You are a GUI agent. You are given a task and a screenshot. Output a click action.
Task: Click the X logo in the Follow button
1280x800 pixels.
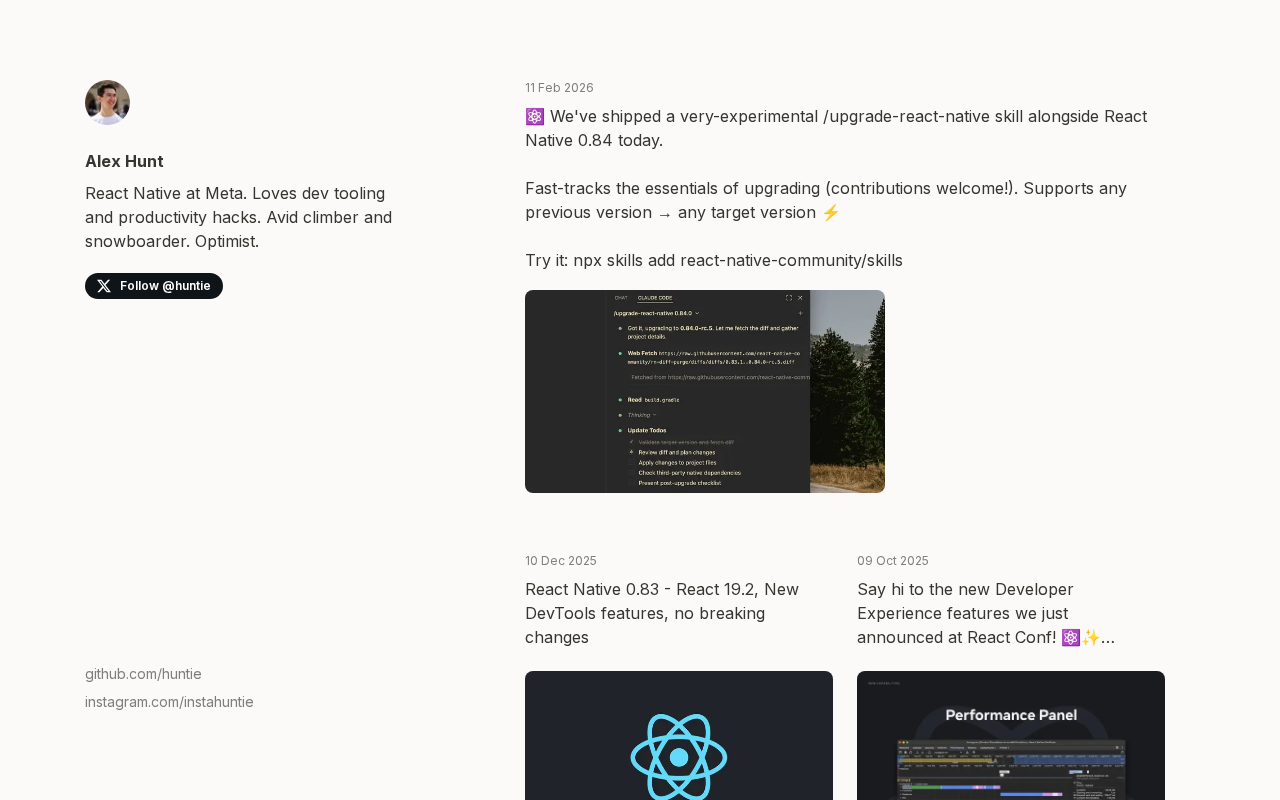click(104, 286)
